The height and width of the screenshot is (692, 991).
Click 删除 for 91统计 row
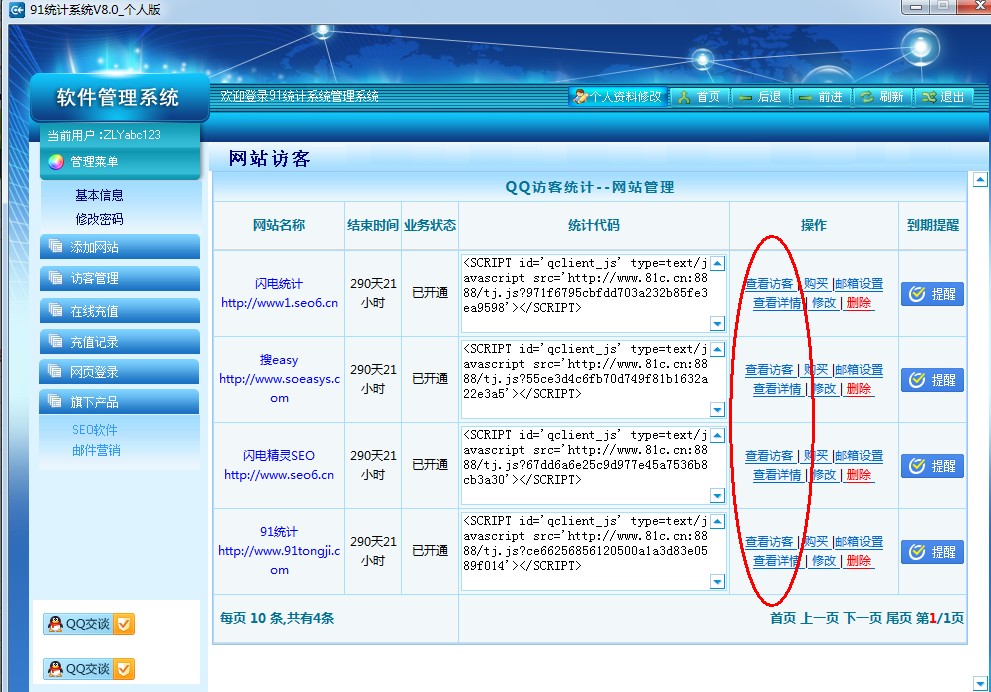[859, 561]
